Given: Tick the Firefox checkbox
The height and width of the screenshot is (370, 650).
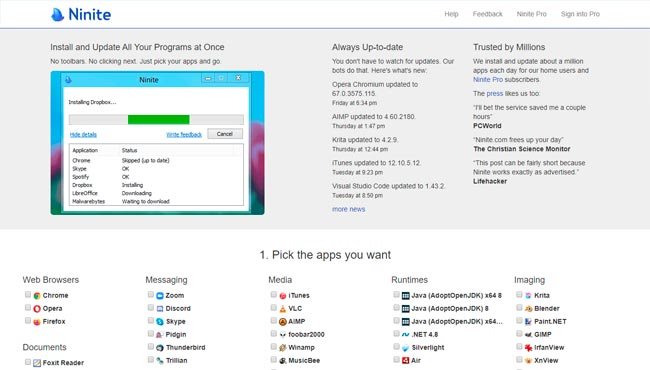Looking at the screenshot, I should [28, 320].
